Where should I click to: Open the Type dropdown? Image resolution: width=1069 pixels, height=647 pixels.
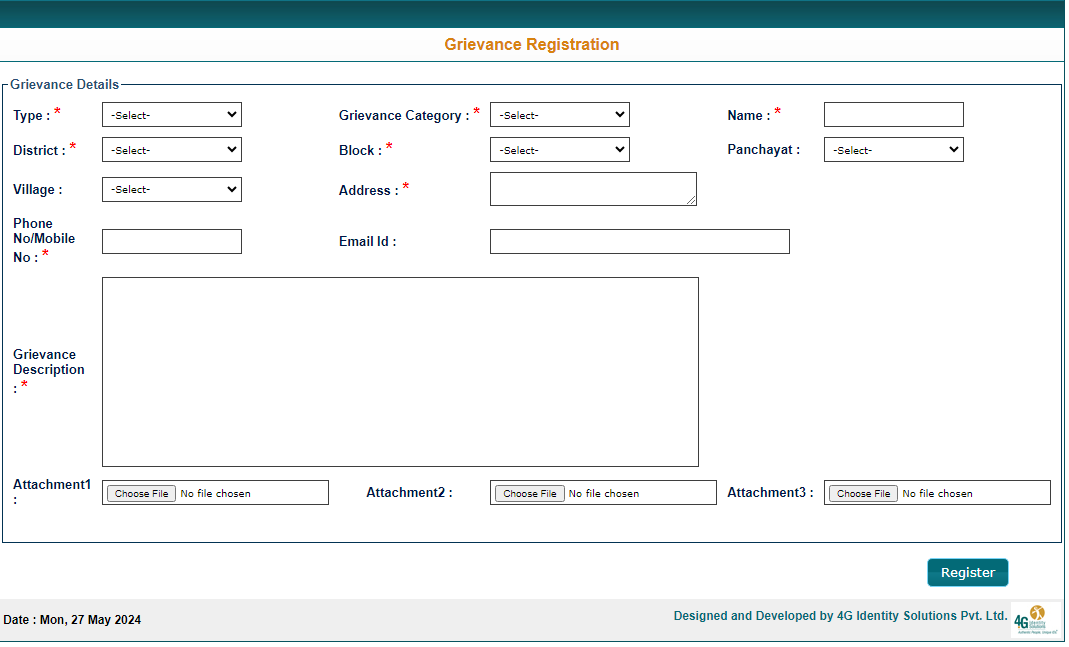pos(171,115)
